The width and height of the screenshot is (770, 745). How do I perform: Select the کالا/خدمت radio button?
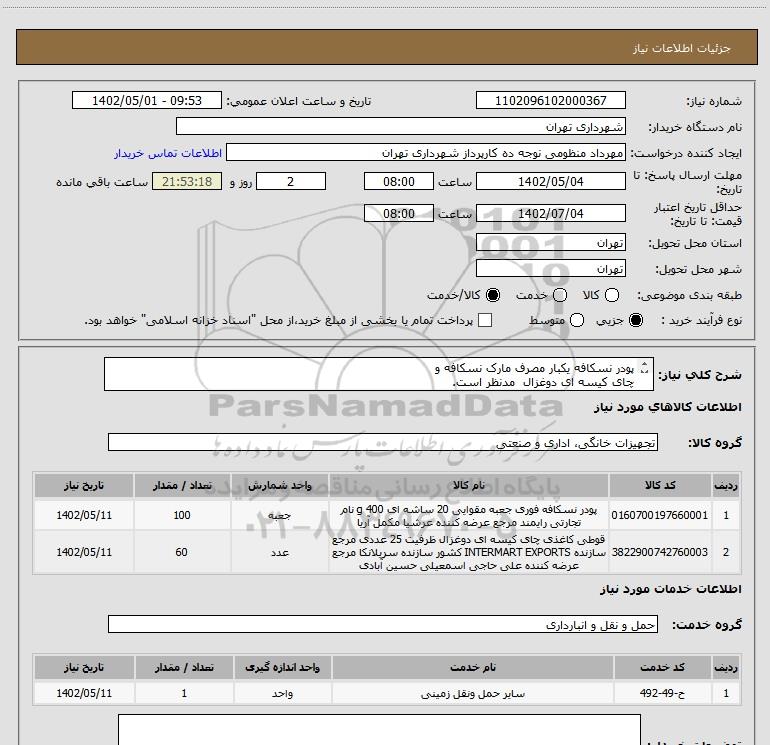point(493,295)
